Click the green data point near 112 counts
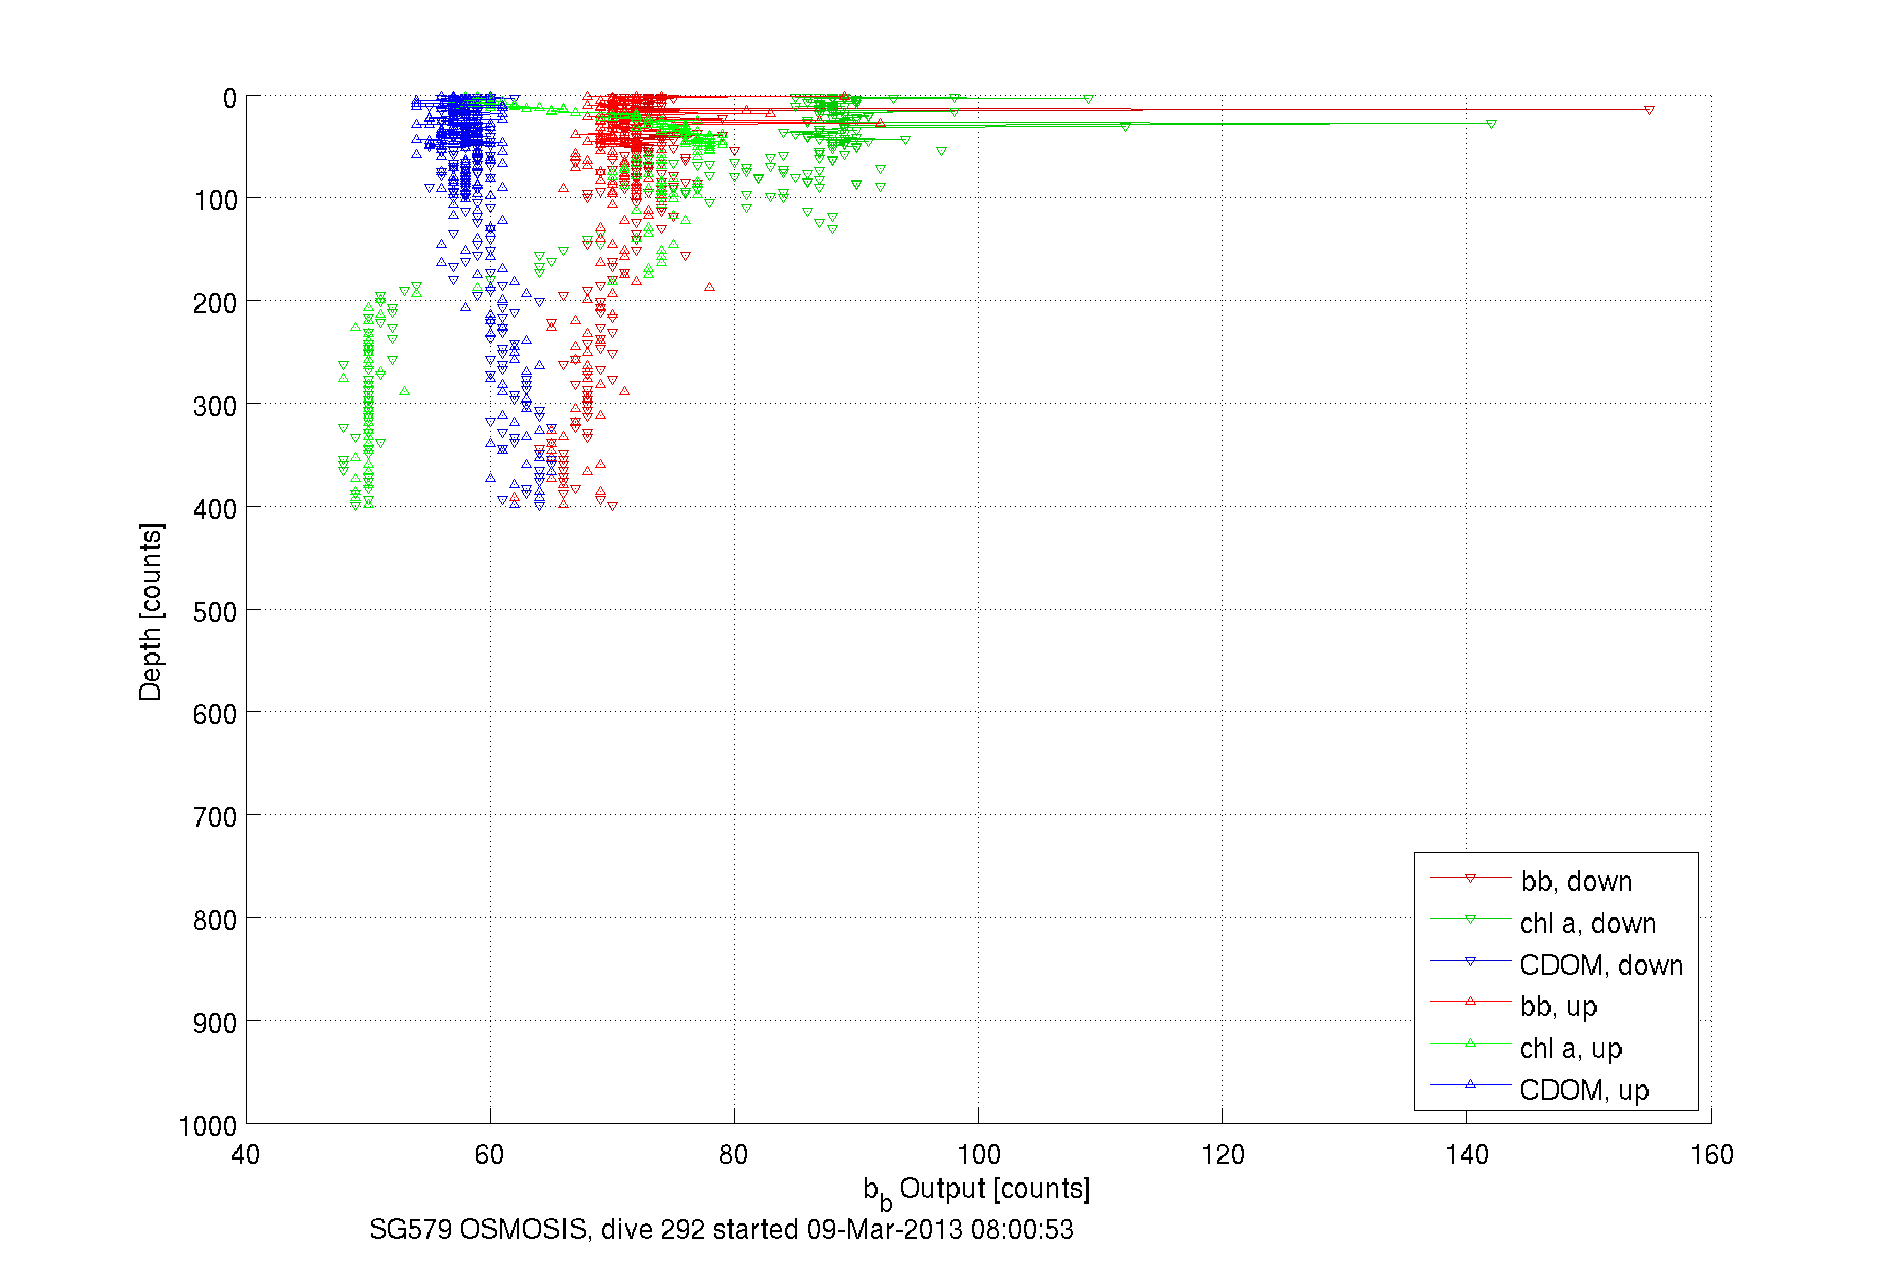 tap(1125, 127)
